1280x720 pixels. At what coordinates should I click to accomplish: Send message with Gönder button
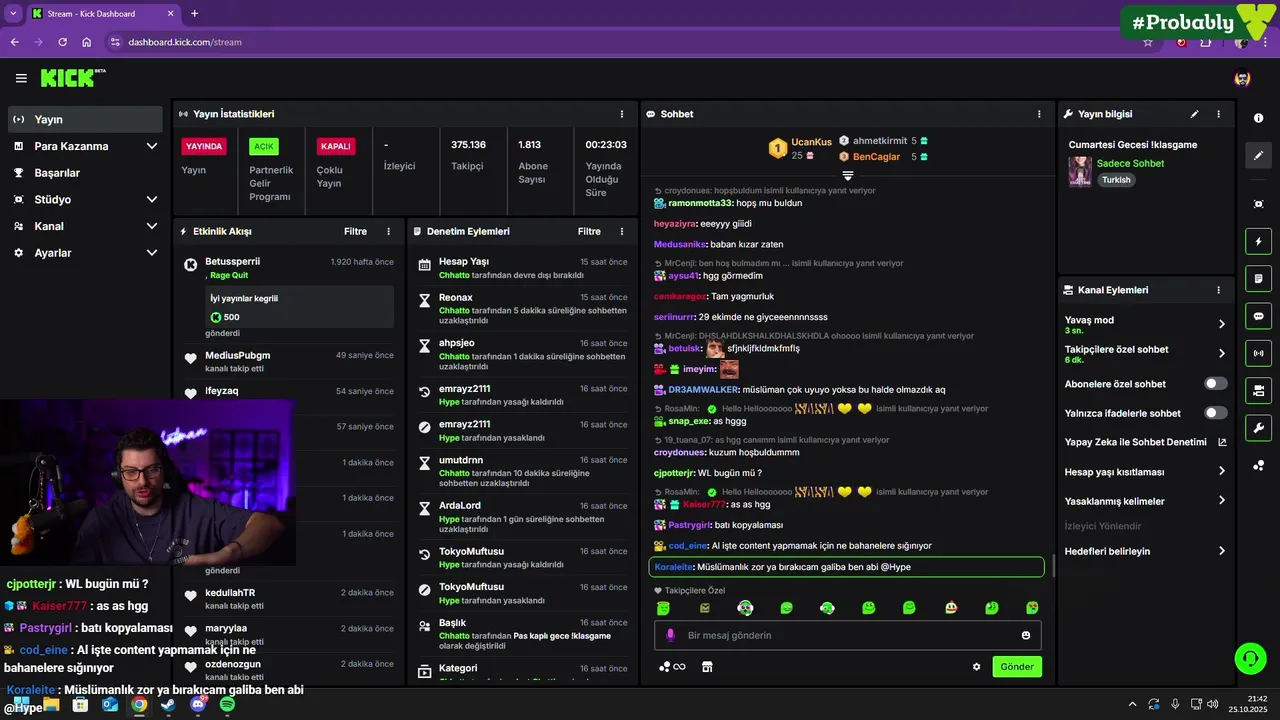[1017, 667]
